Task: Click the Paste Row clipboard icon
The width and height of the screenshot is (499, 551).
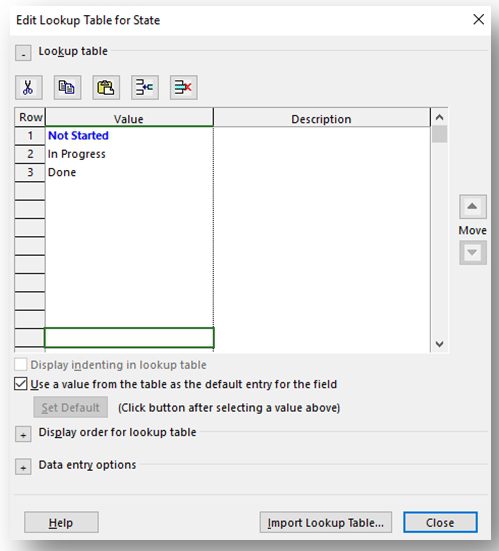Action: pyautogui.click(x=106, y=87)
